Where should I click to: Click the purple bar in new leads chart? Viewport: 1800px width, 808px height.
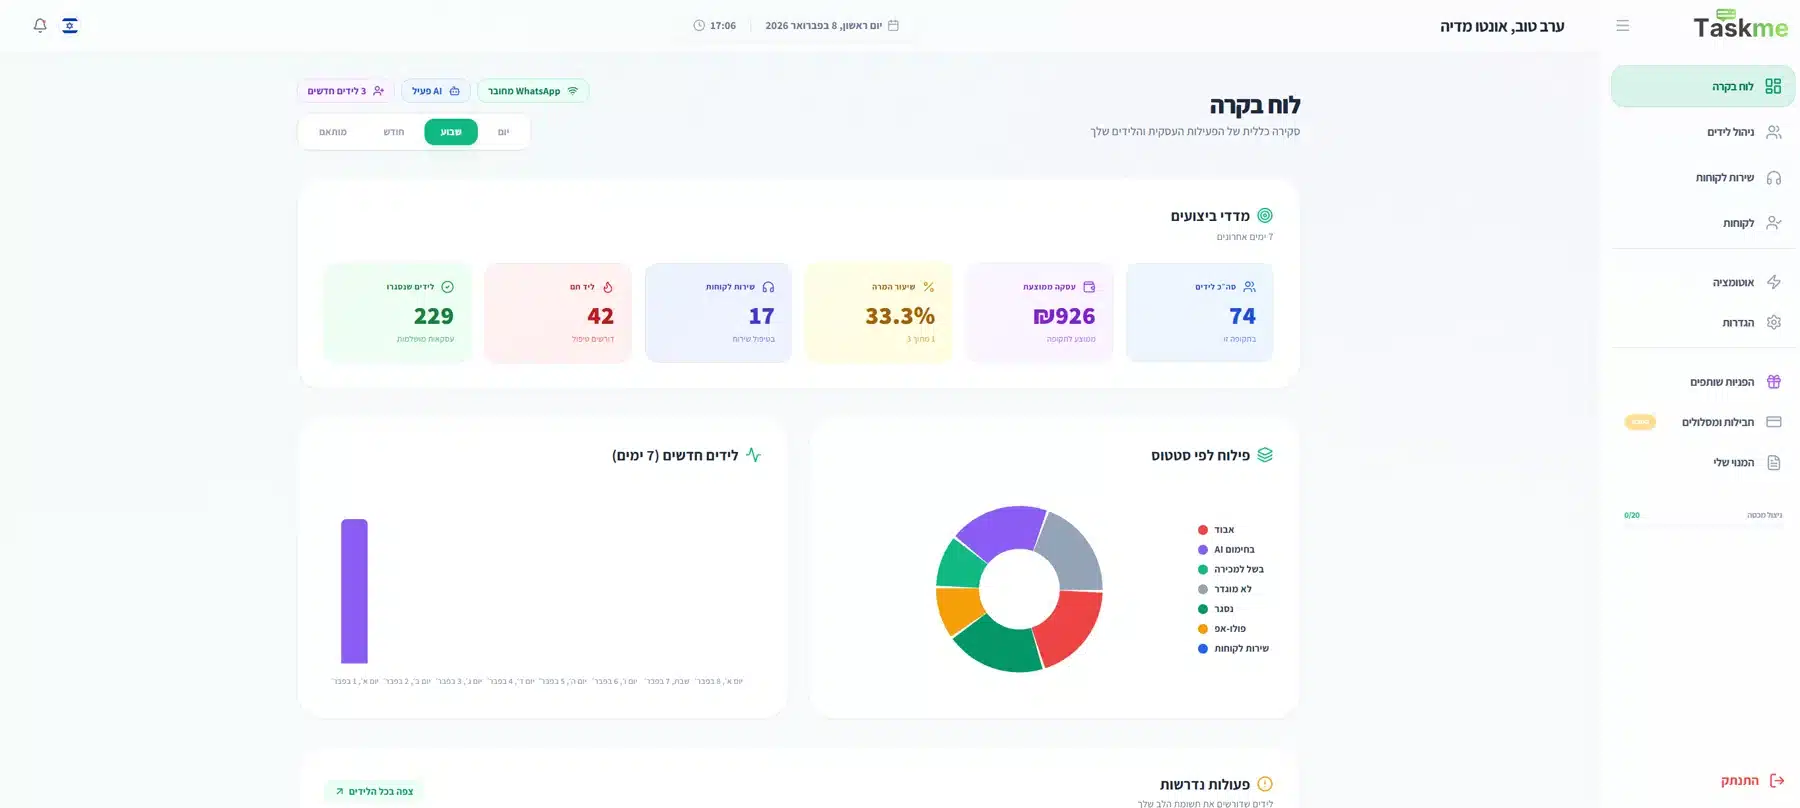click(354, 591)
